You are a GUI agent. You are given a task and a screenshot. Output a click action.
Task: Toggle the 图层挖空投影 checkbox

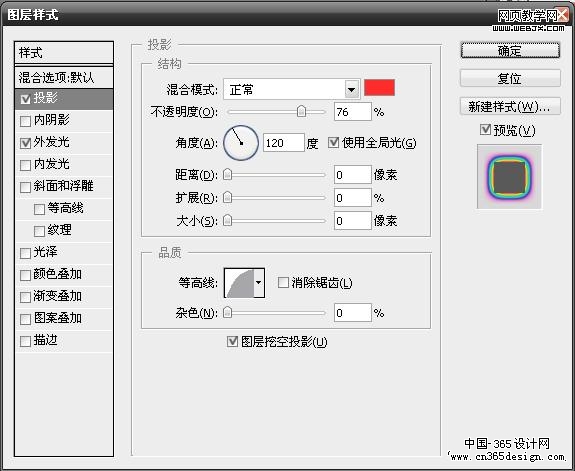click(x=232, y=342)
